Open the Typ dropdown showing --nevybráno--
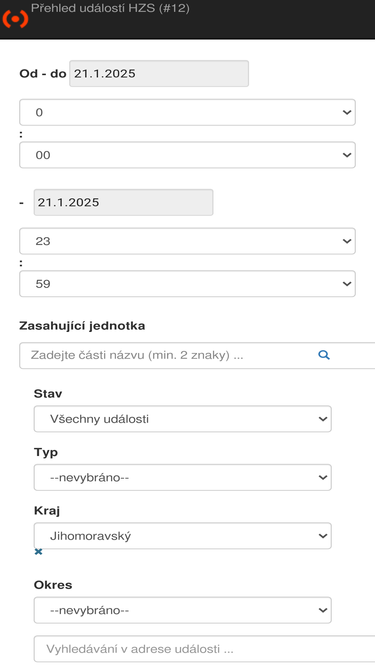 tap(183, 477)
